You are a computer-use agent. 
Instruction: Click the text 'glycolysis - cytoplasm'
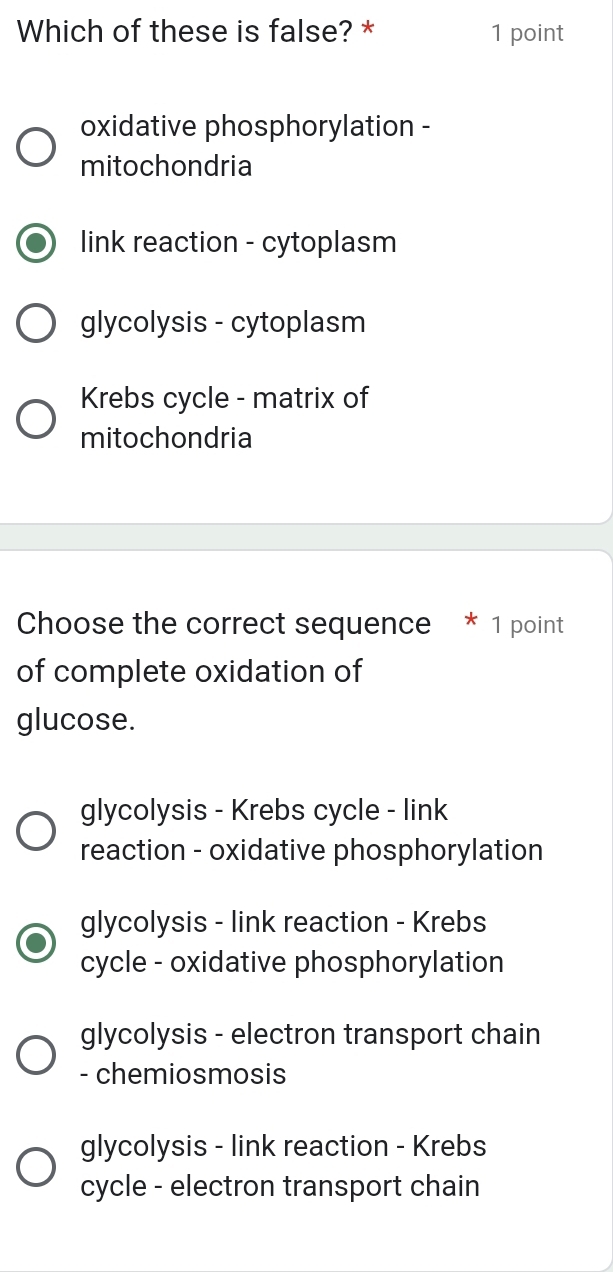(223, 322)
